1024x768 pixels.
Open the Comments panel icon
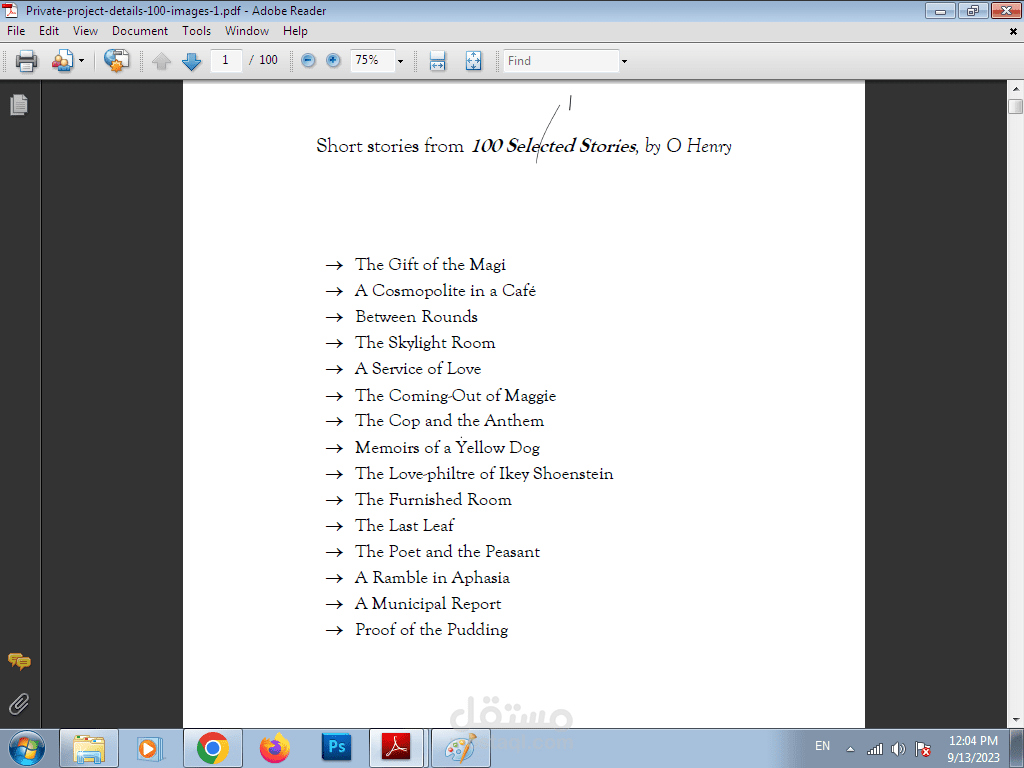(x=19, y=662)
